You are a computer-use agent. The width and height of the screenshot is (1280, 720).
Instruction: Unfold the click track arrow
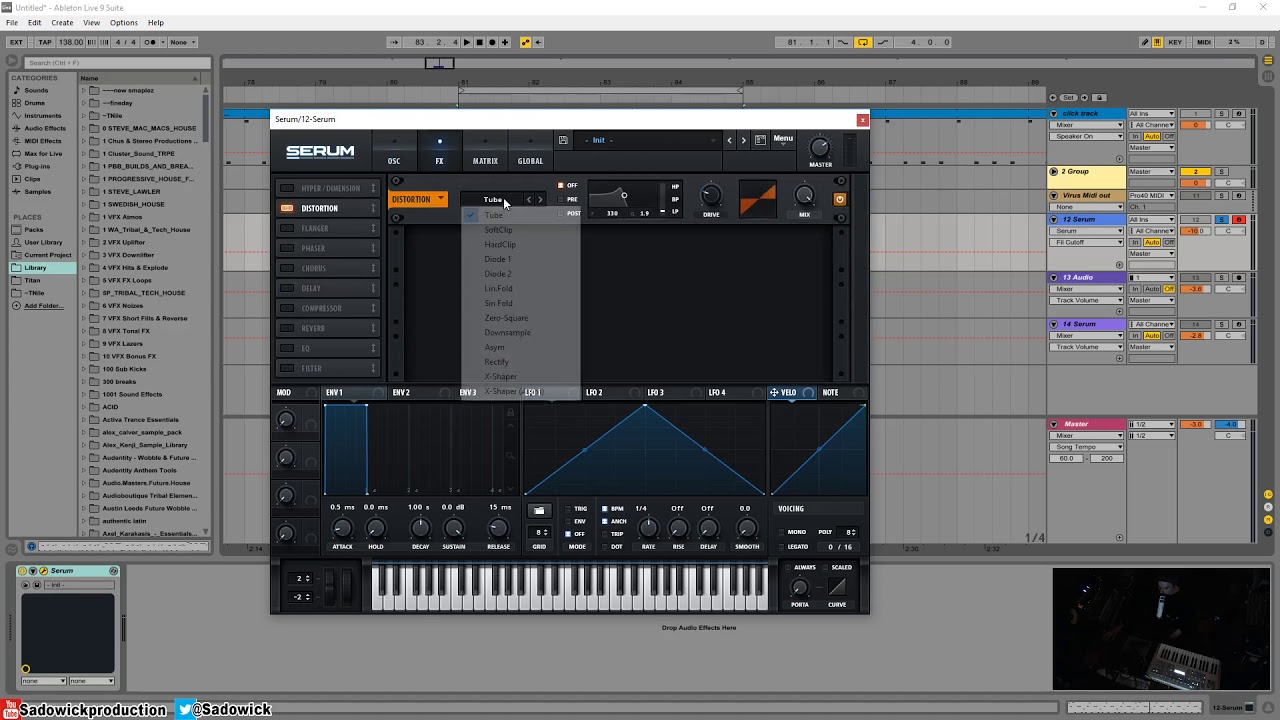click(x=1054, y=114)
